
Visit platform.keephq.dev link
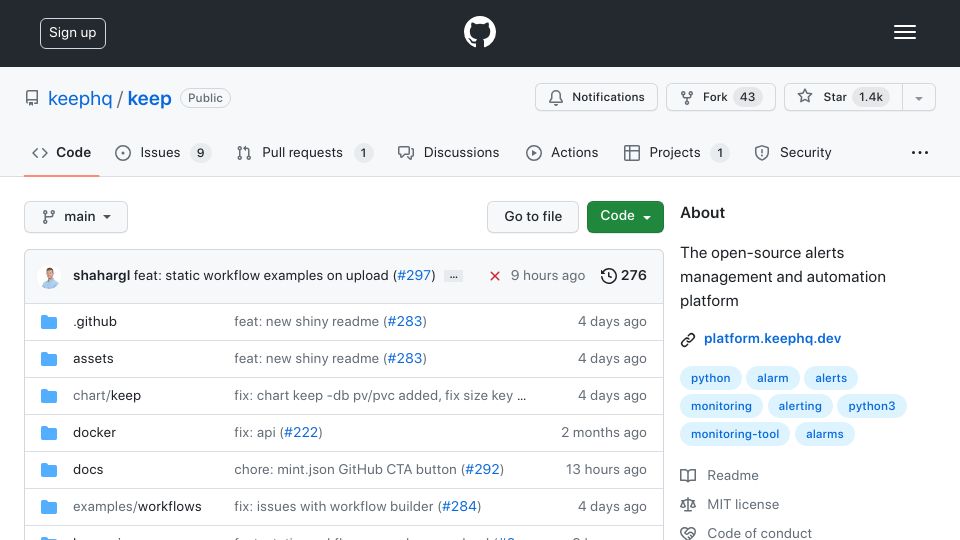click(x=772, y=339)
